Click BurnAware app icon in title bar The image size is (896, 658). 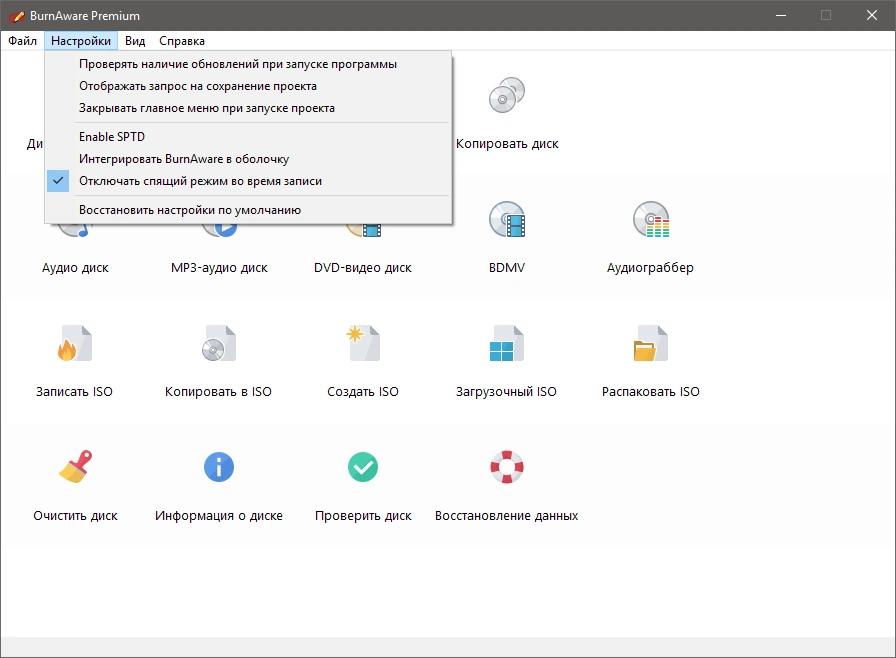[16, 16]
